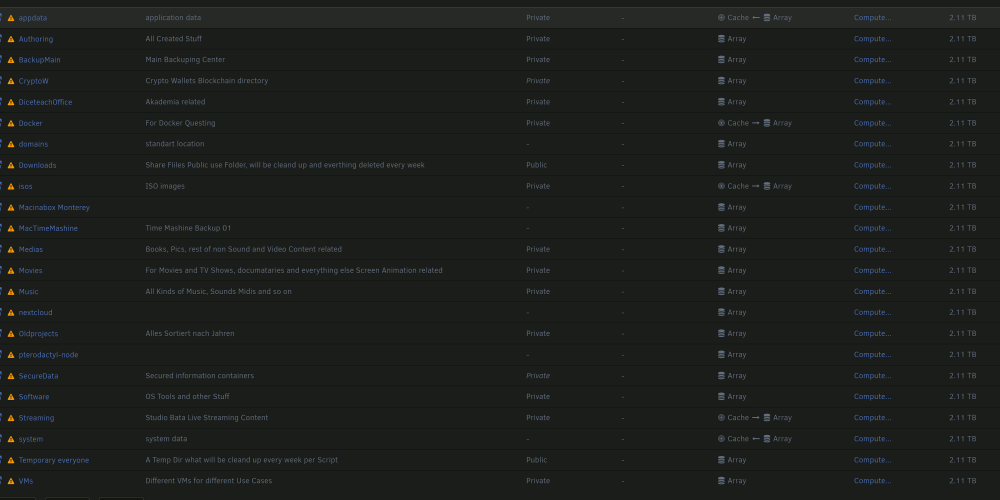This screenshot has width=1000, height=500.
Task: Click 'All Created Stuff' comment text
Action: (173, 39)
